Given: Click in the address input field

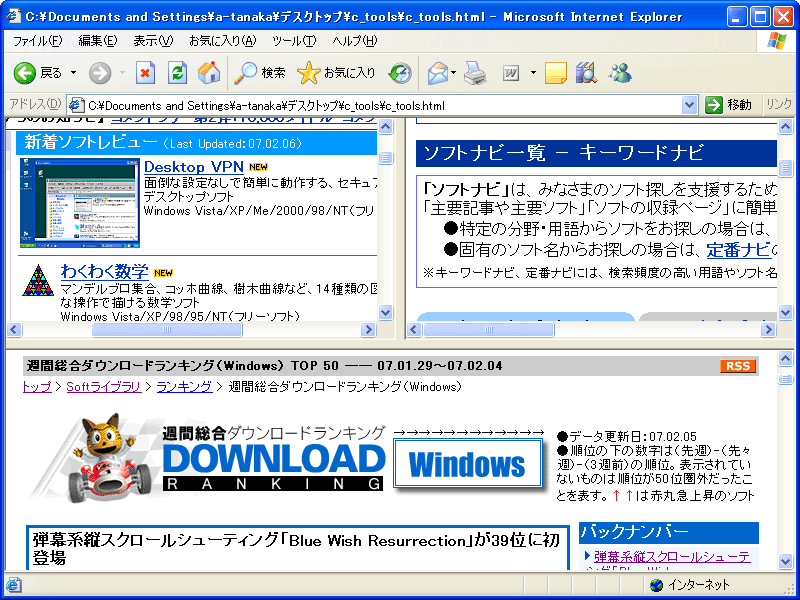Looking at the screenshot, I should point(383,106).
